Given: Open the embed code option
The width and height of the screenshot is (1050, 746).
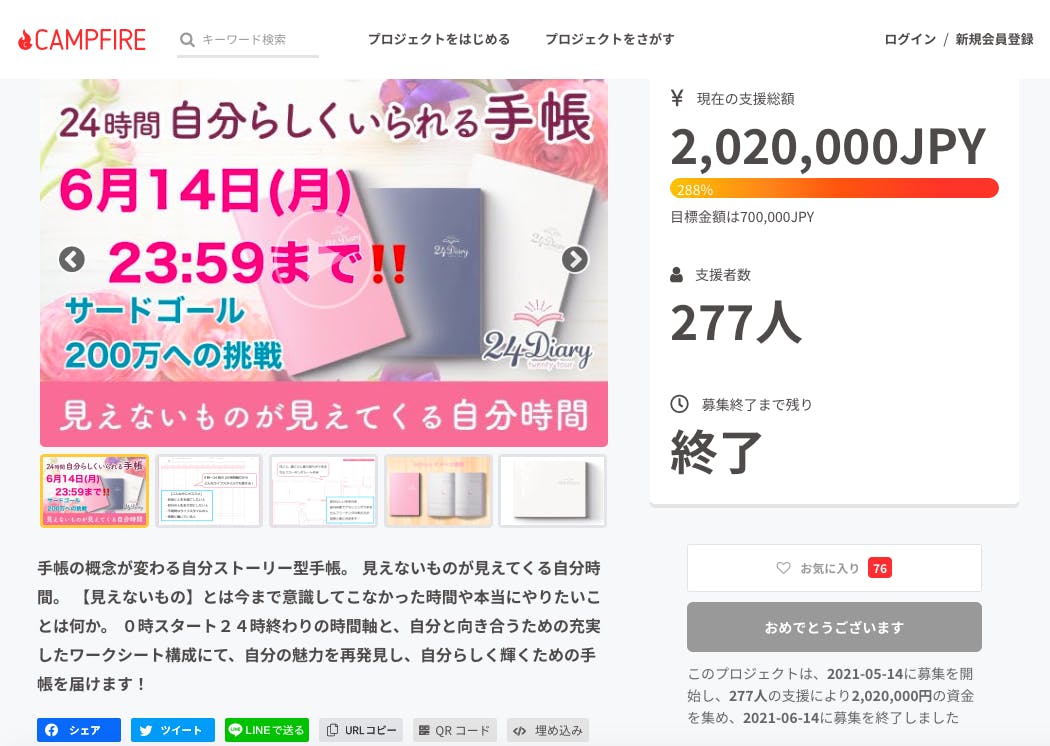Looking at the screenshot, I should click(x=548, y=730).
